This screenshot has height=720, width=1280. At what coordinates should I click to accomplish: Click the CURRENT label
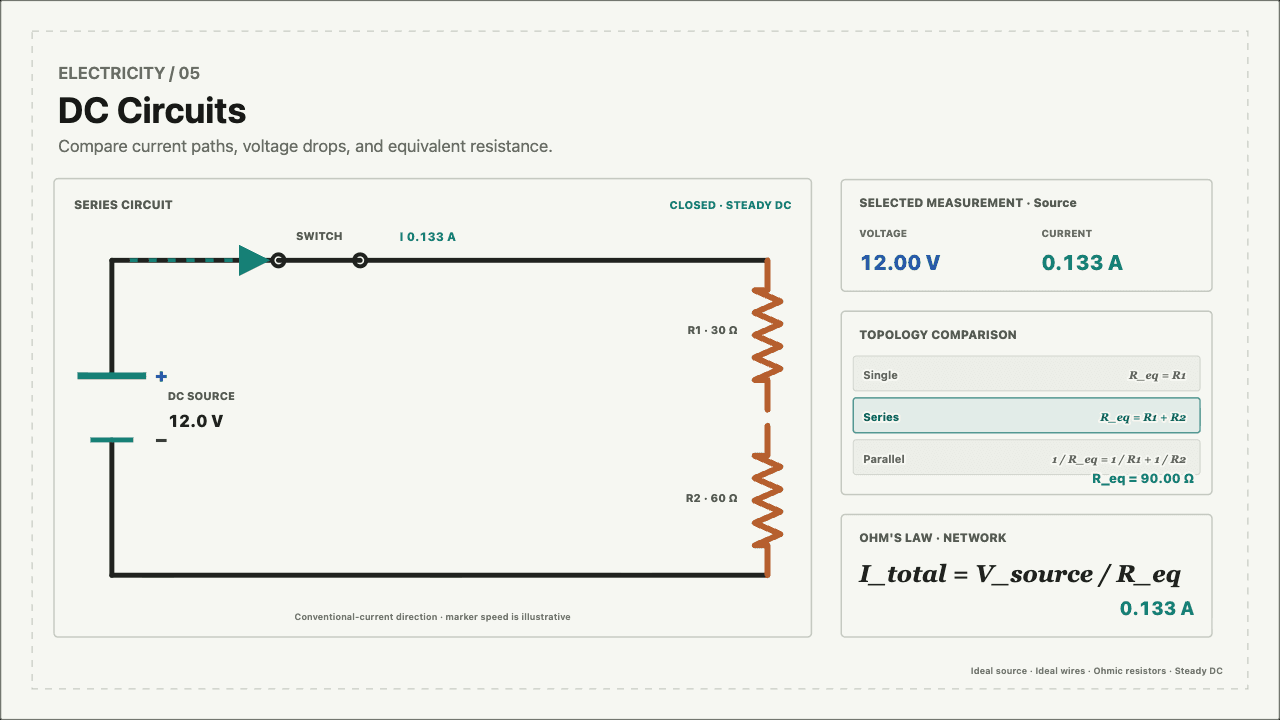click(1067, 233)
